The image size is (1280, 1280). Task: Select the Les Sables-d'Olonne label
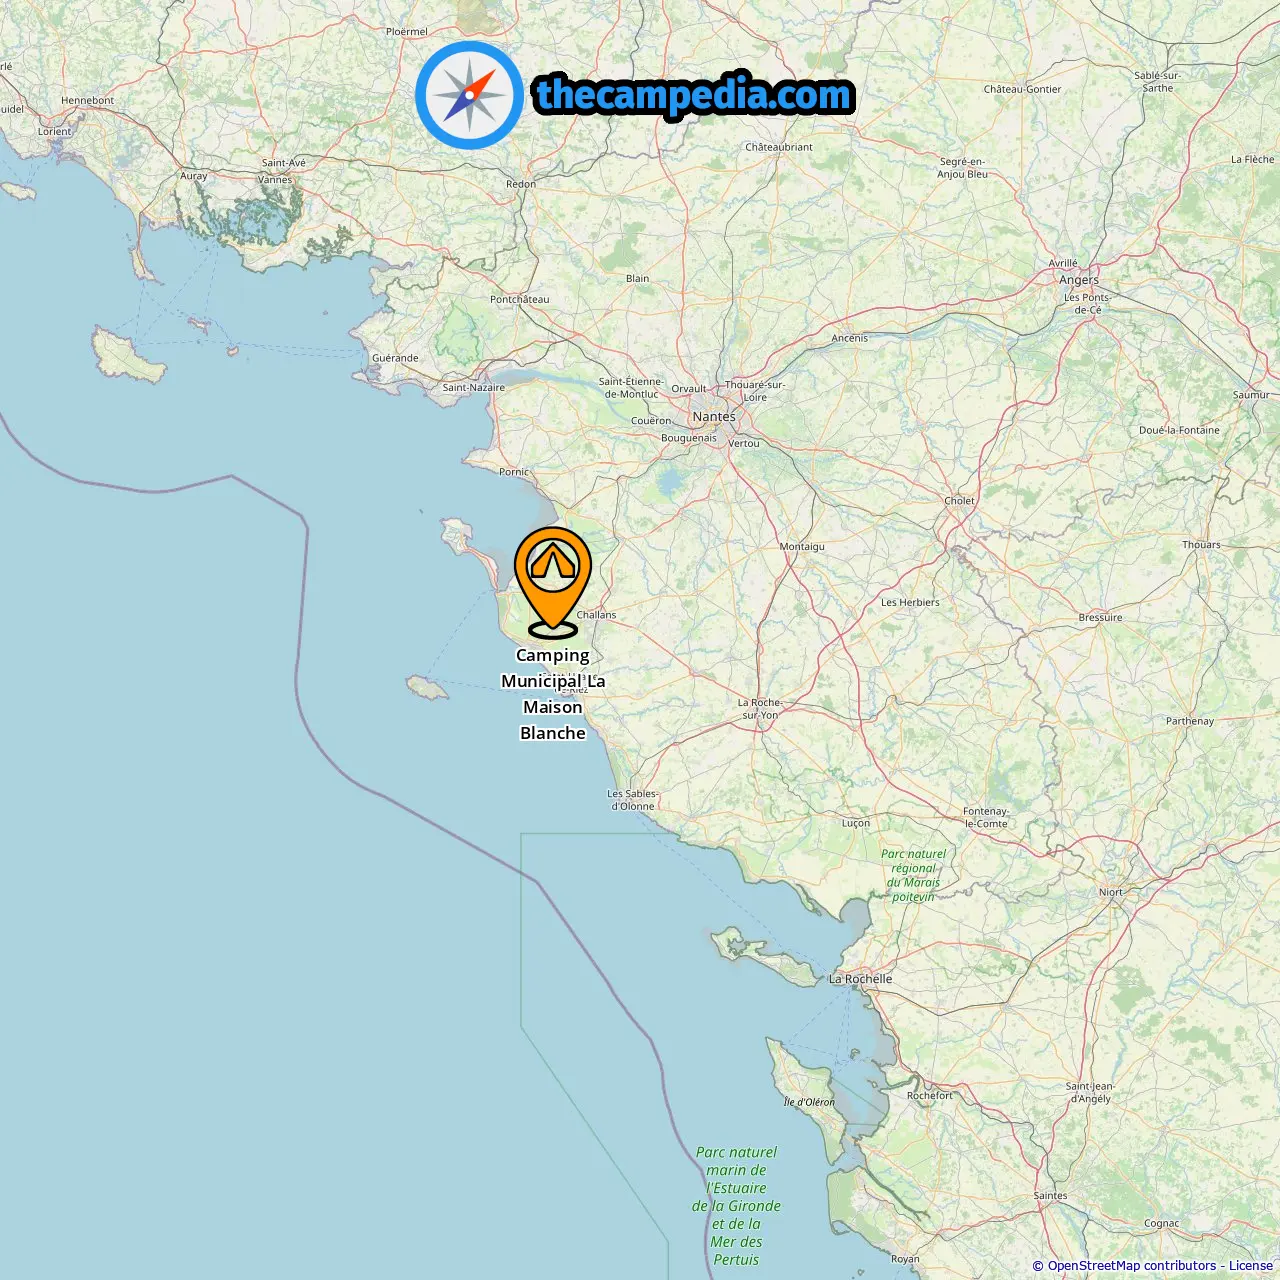coord(633,800)
